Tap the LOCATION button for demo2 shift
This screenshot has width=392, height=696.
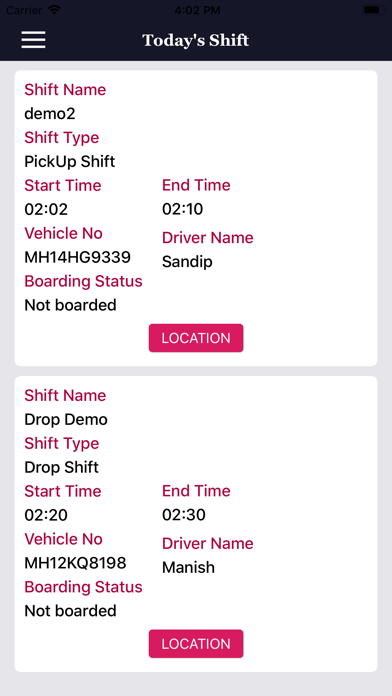(x=196, y=338)
